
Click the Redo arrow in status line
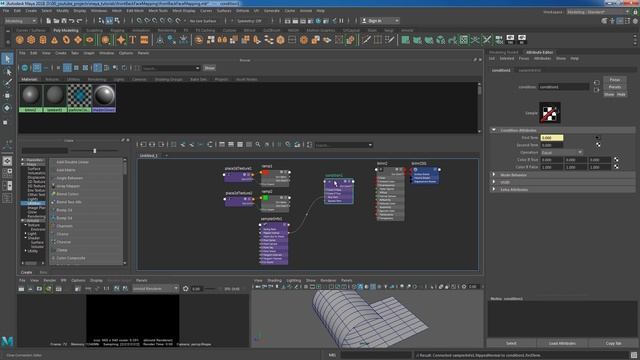click(80, 20)
